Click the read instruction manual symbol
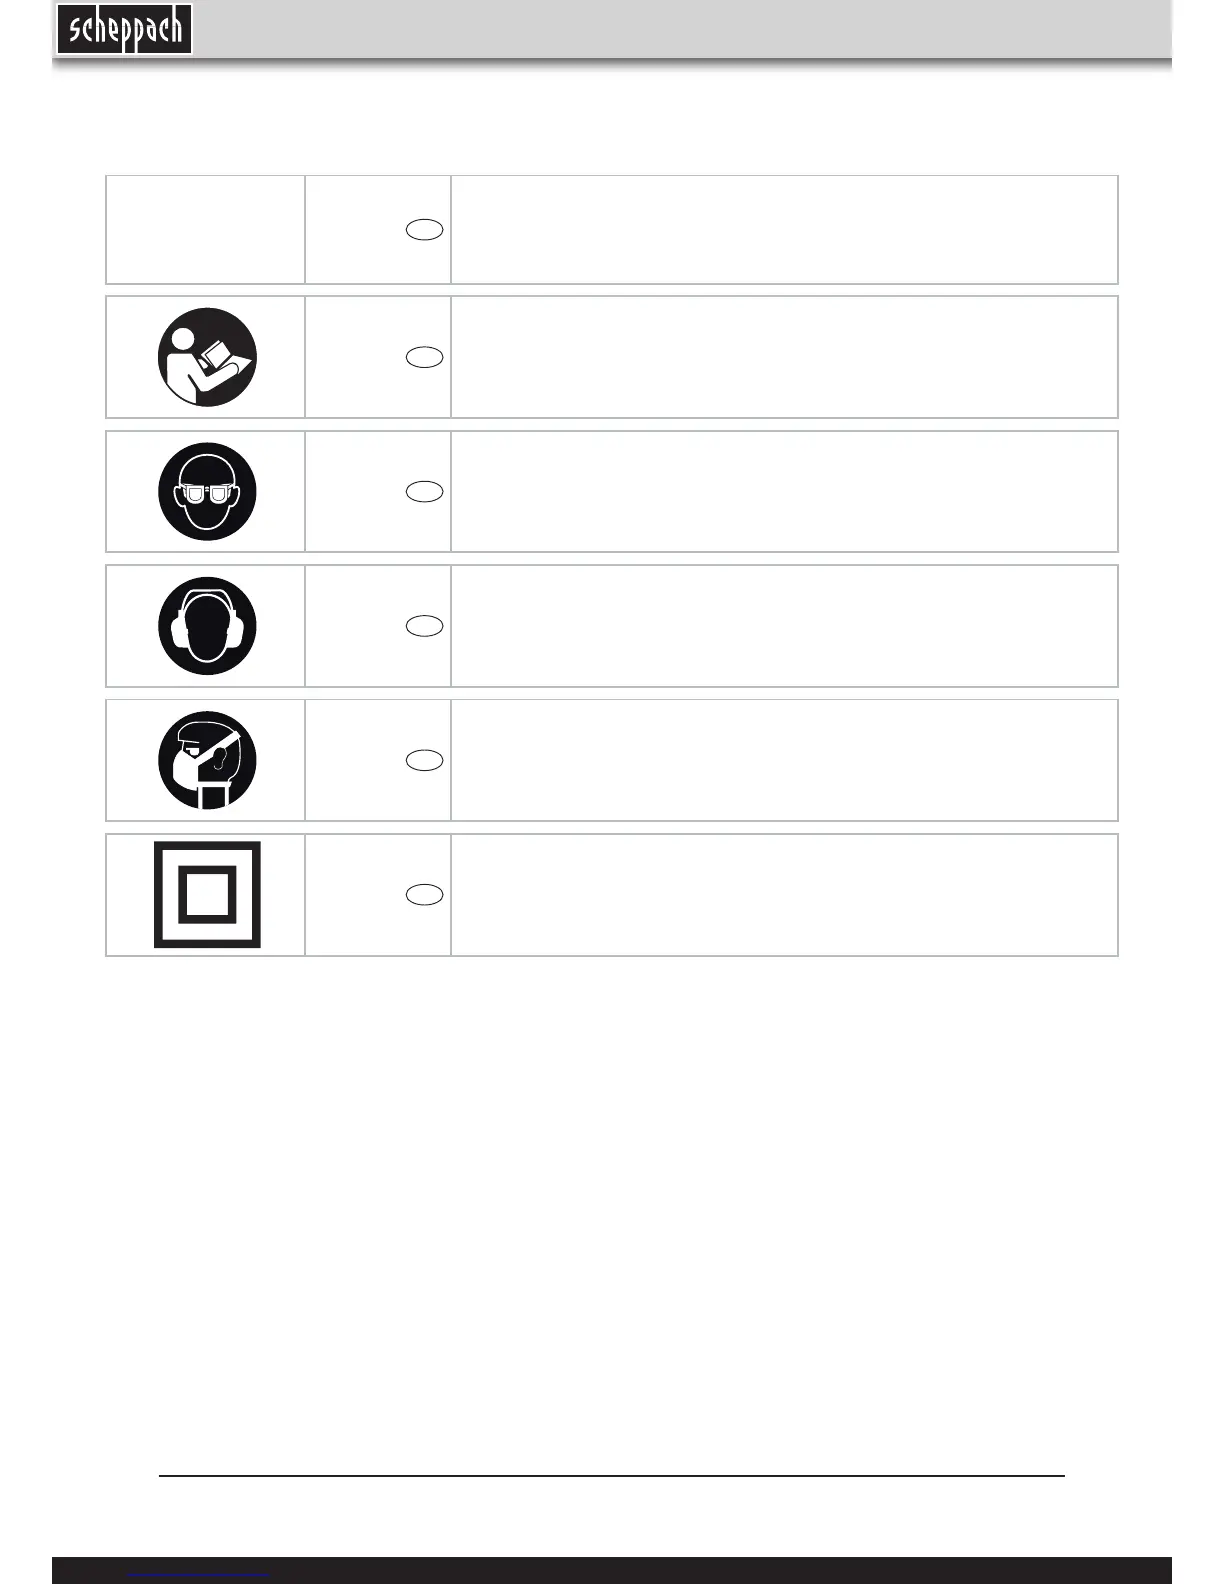This screenshot has height=1584, width=1224. (x=207, y=357)
